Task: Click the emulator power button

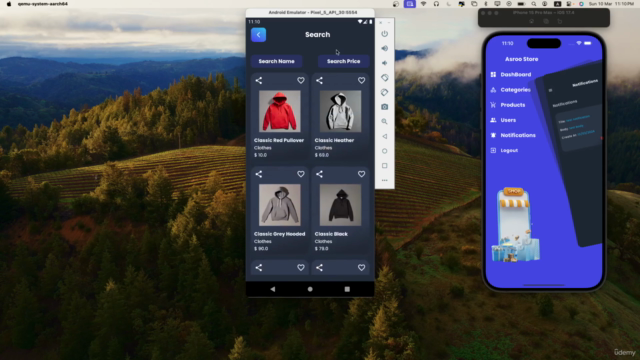Action: click(x=384, y=34)
